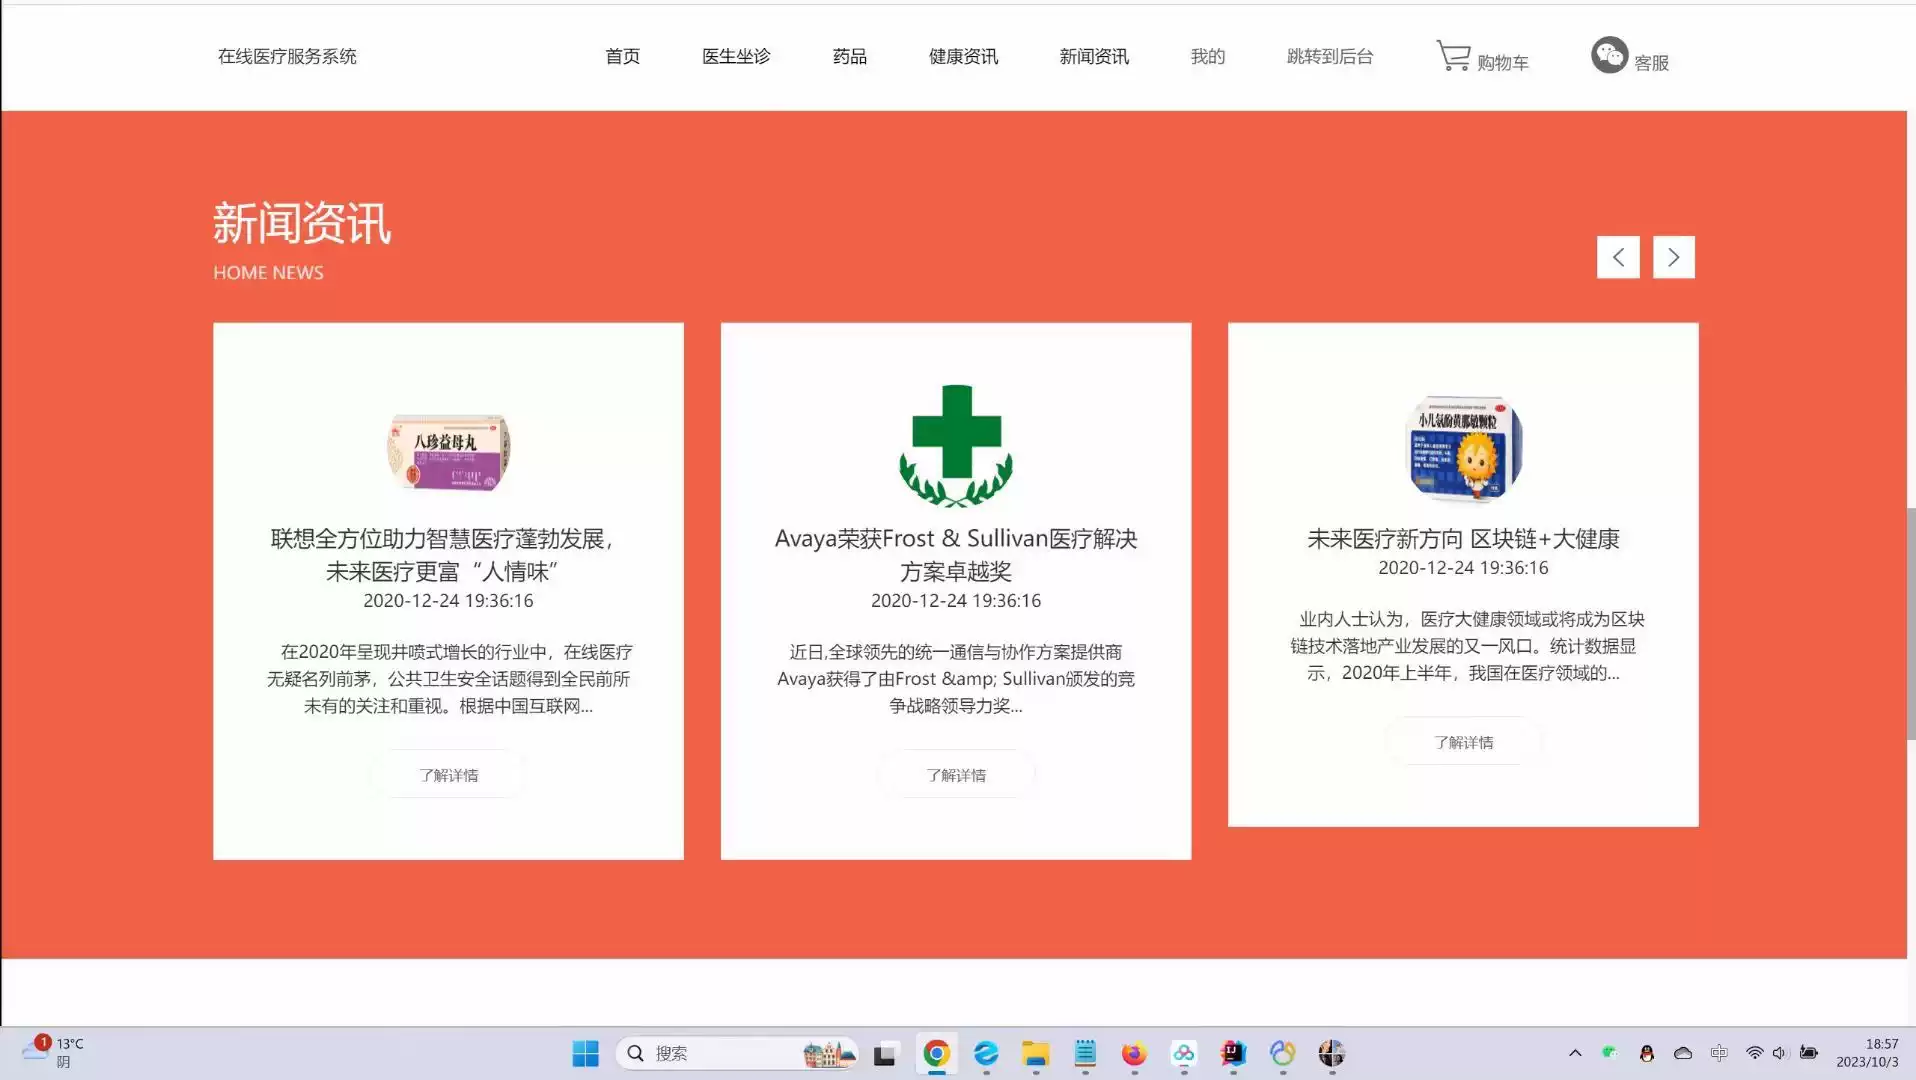
Task: Open the QQ penguin tray icon
Action: pos(1646,1053)
